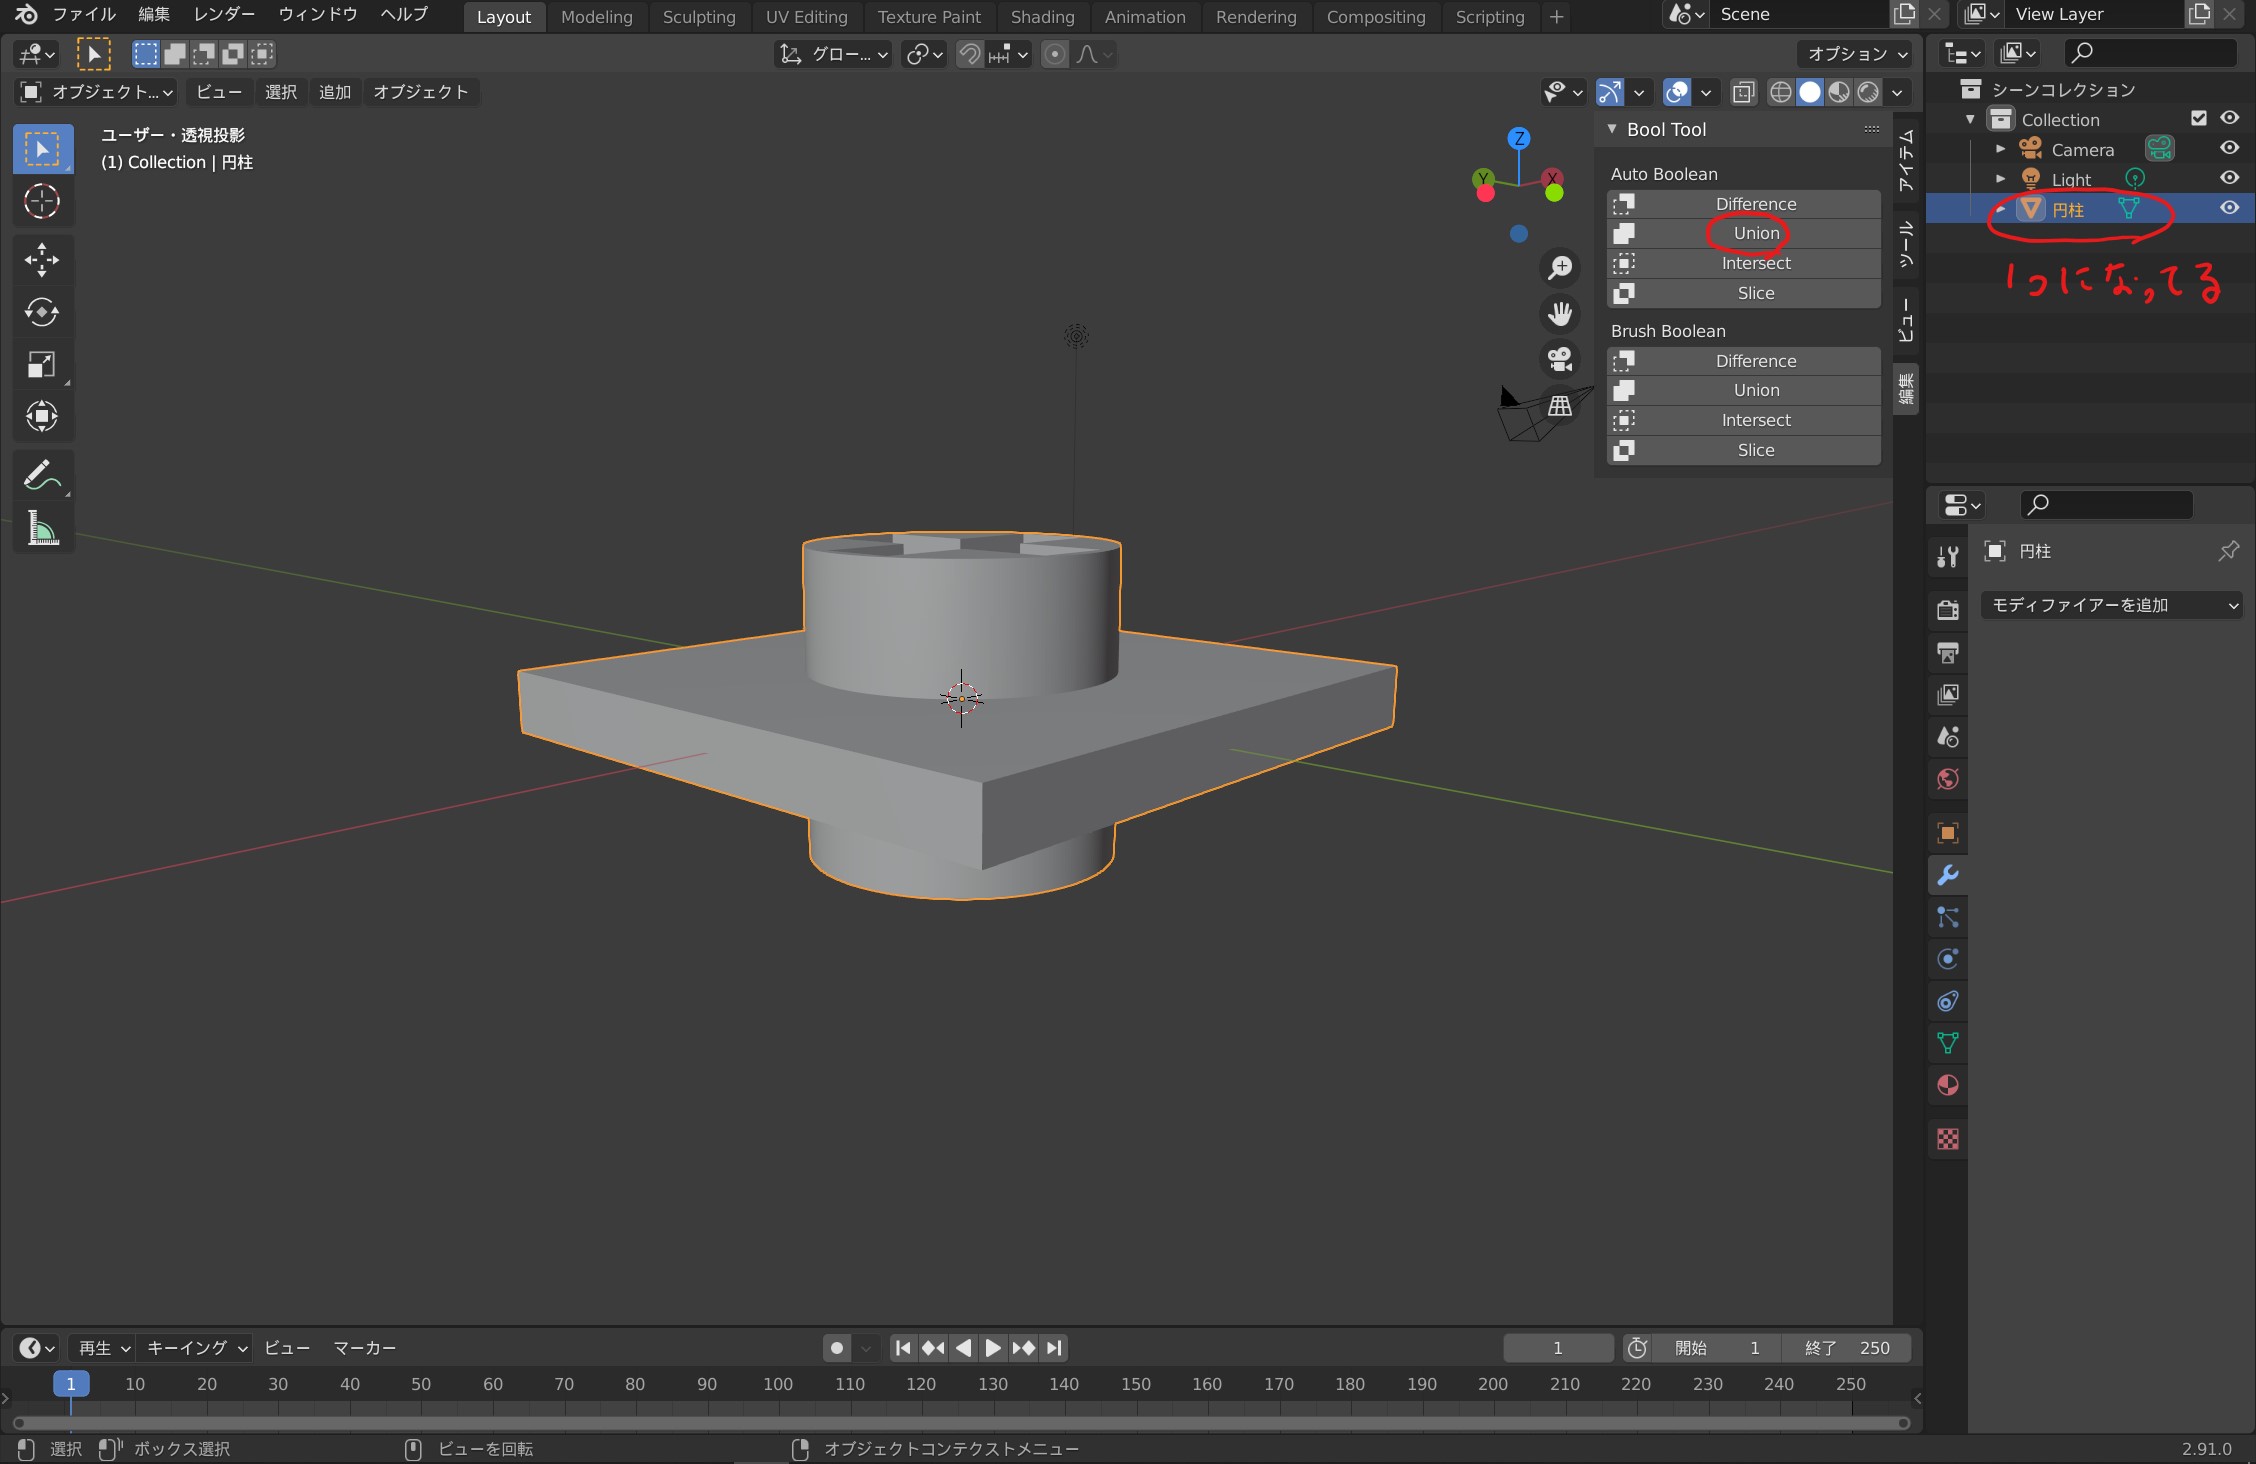Hide the Camera object in outliner
The width and height of the screenshot is (2256, 1464).
[x=2229, y=148]
